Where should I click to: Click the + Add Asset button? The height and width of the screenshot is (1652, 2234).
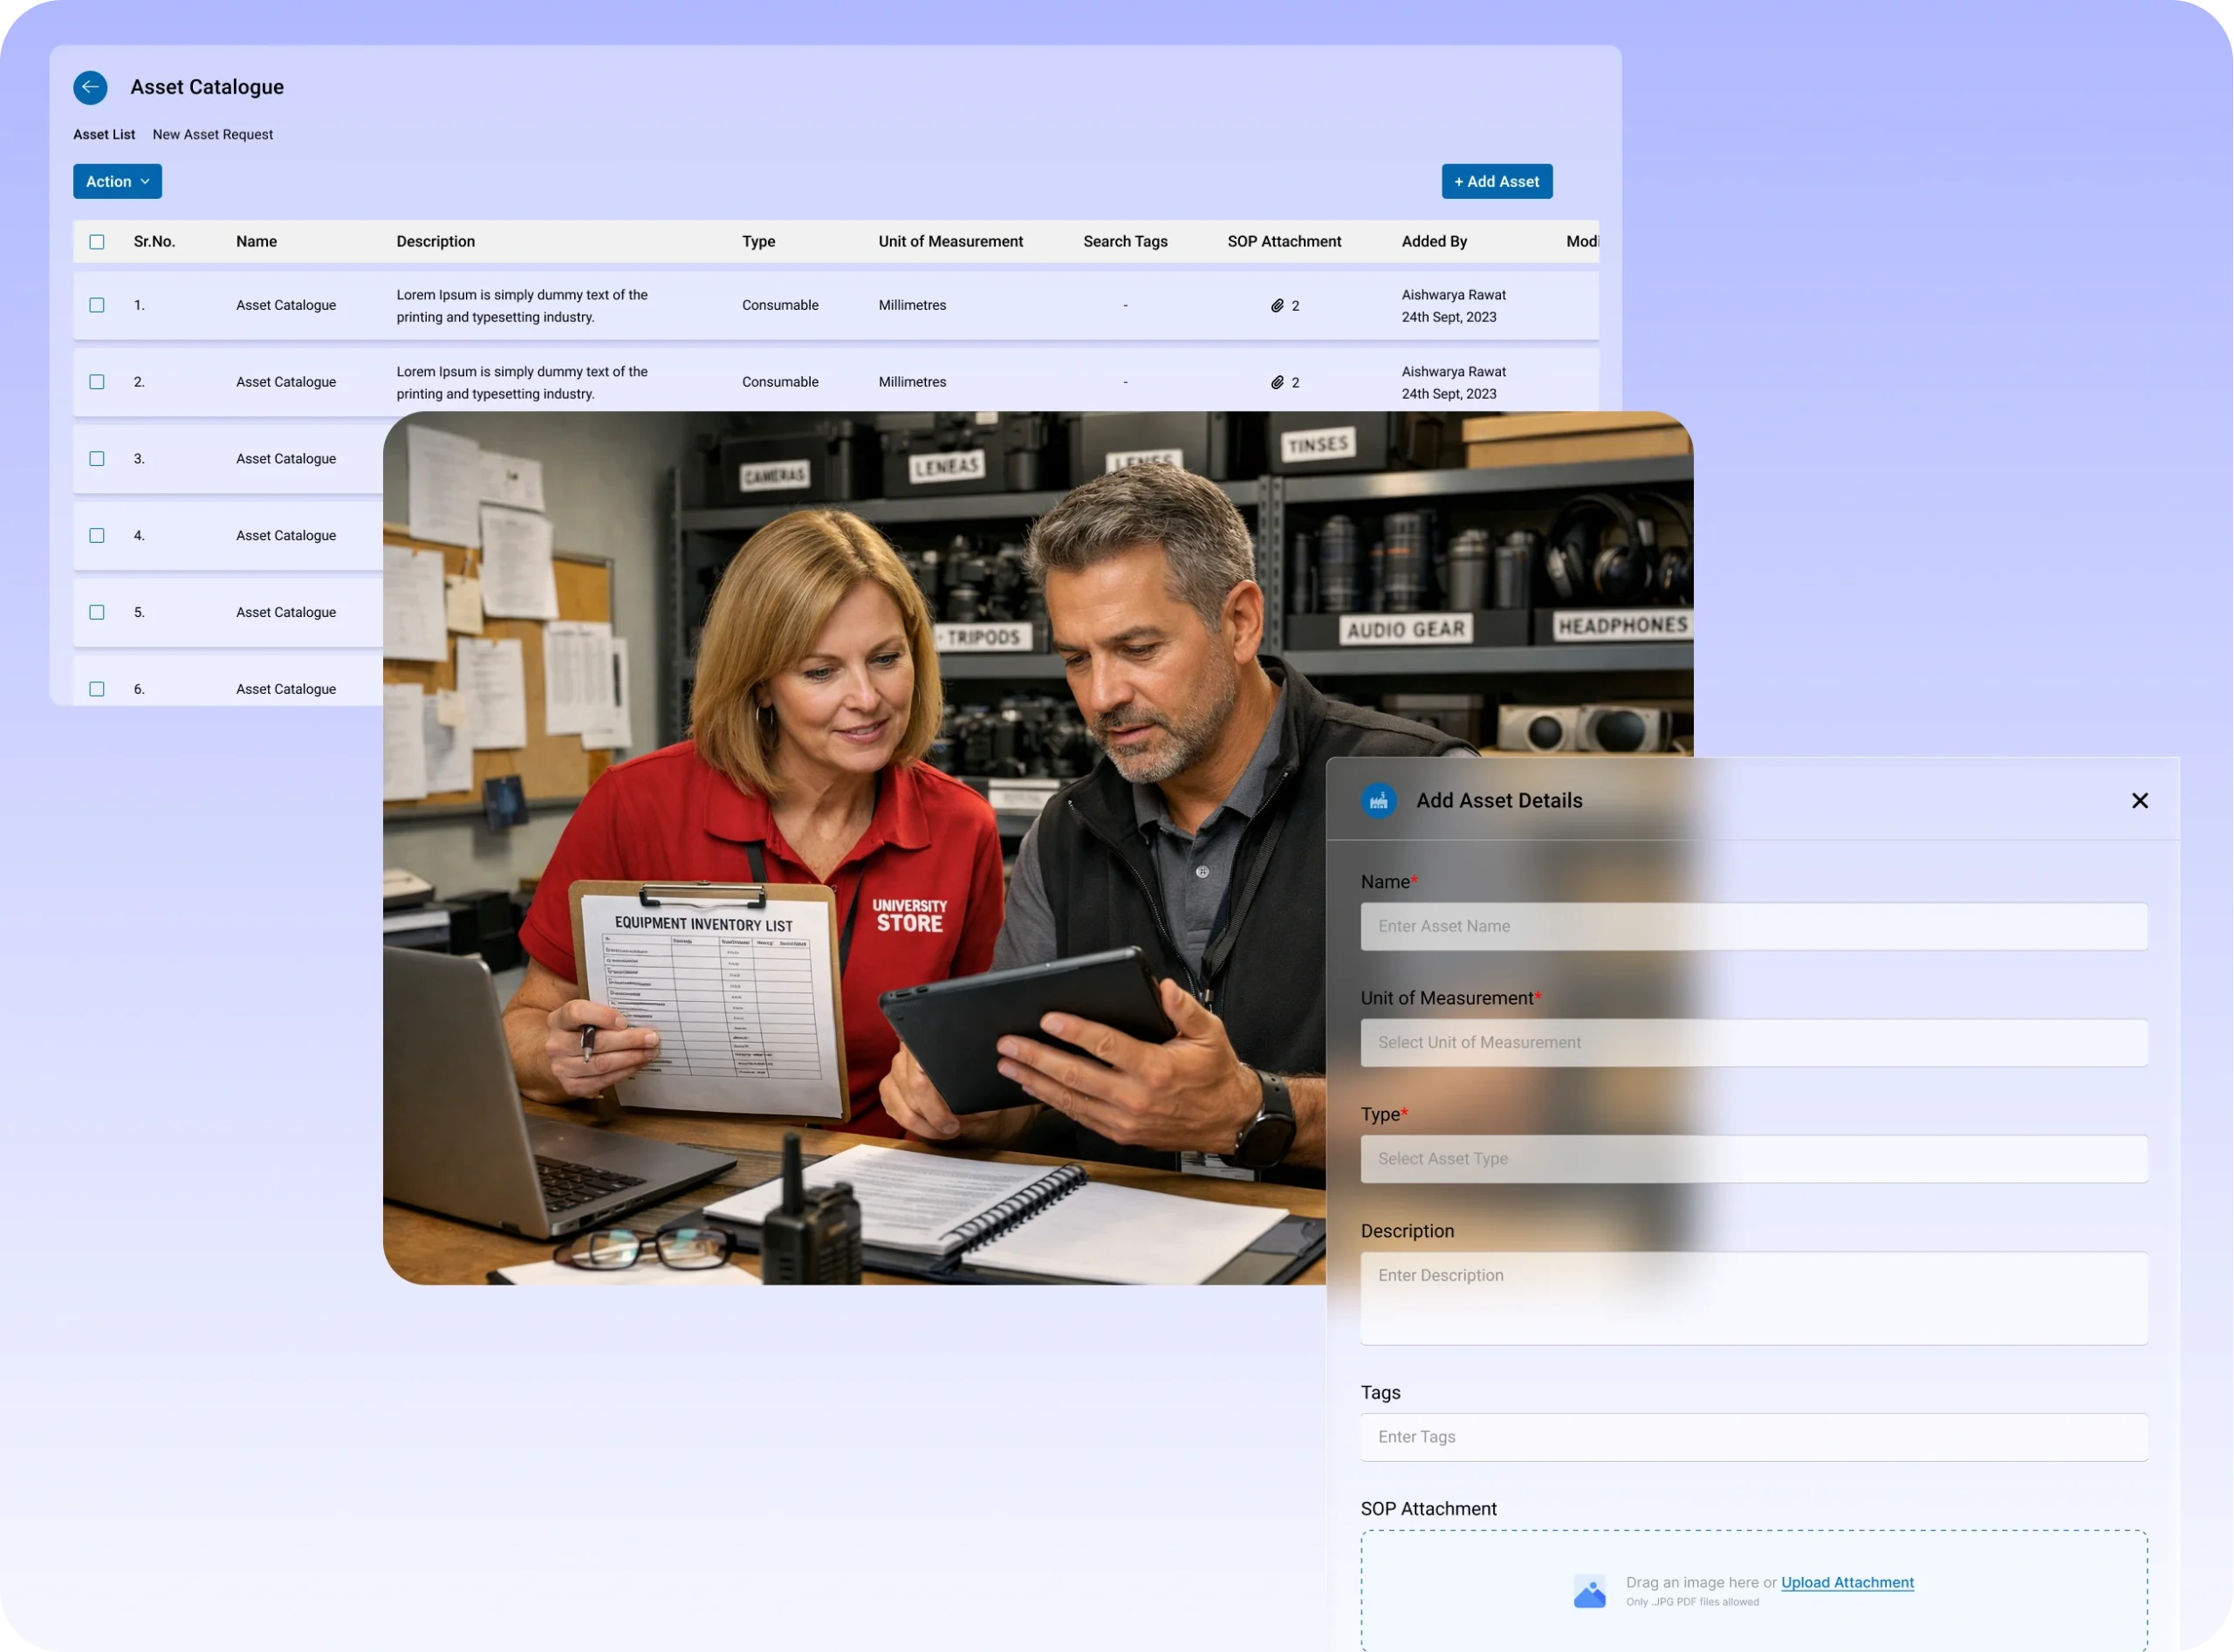tap(1496, 182)
